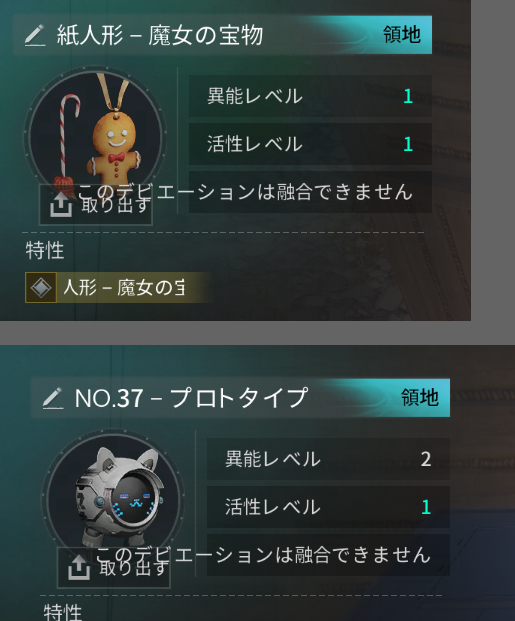Click the fusion unavailable message on the 紙人形 card

click(245, 192)
